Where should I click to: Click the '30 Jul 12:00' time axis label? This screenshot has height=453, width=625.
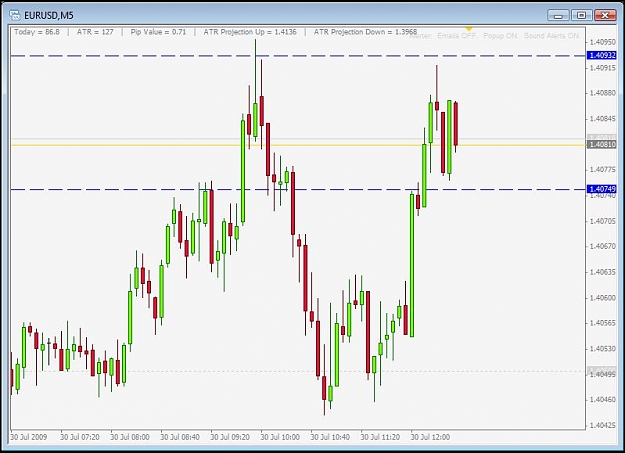pos(430,437)
